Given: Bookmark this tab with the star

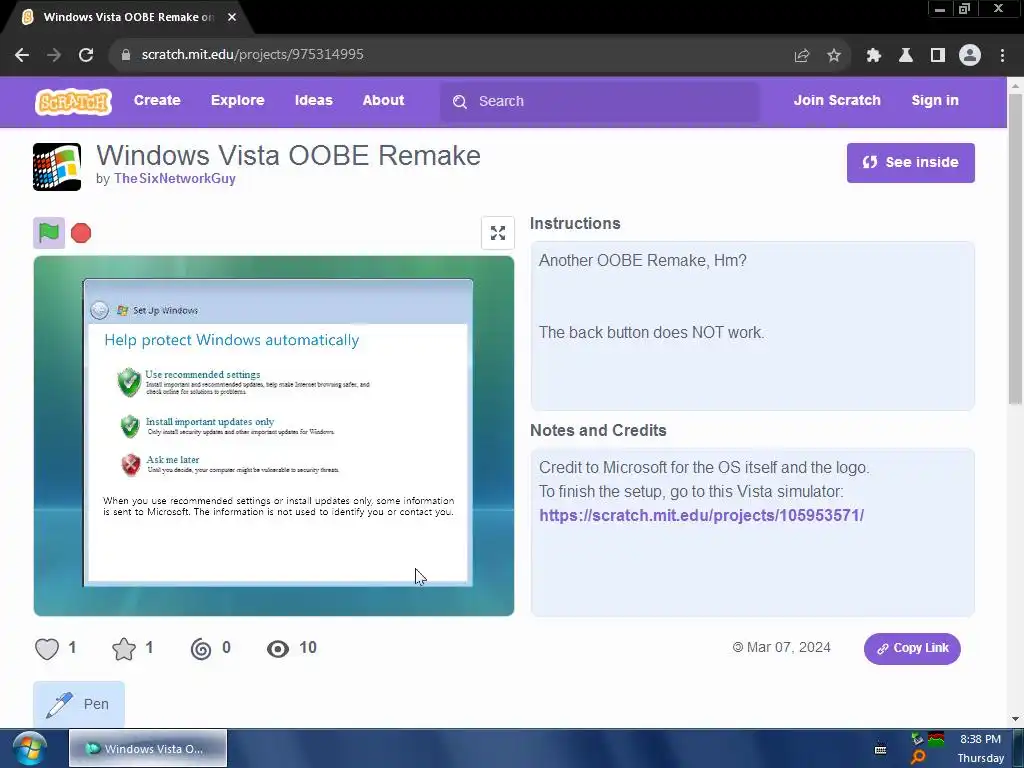Looking at the screenshot, I should pos(834,56).
